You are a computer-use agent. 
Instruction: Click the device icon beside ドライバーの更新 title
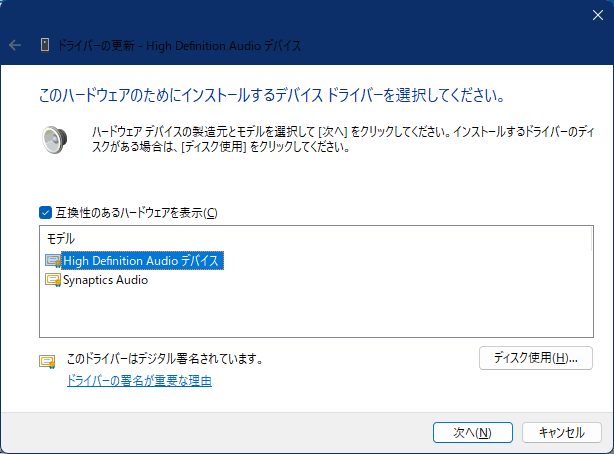45,45
